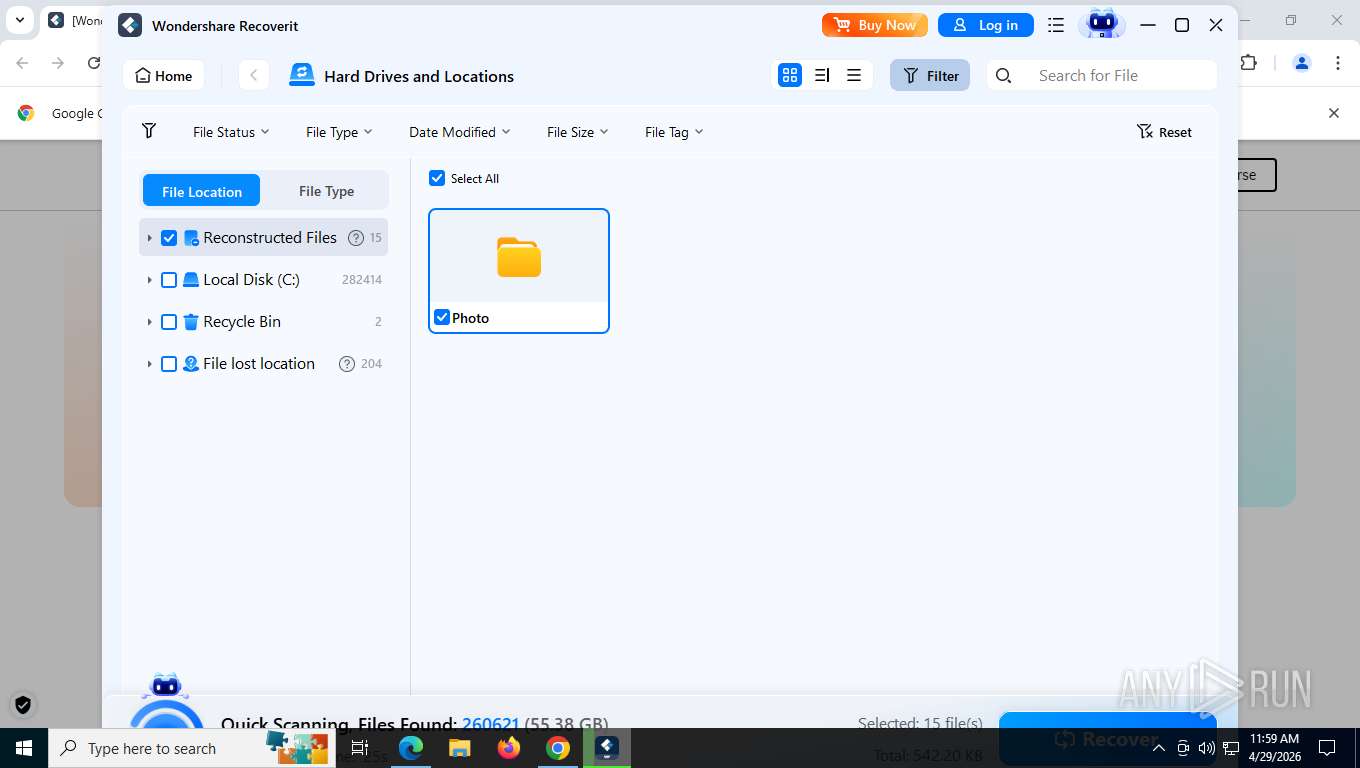Click the back arrow next to Home
The width and height of the screenshot is (1360, 768).
tap(254, 75)
